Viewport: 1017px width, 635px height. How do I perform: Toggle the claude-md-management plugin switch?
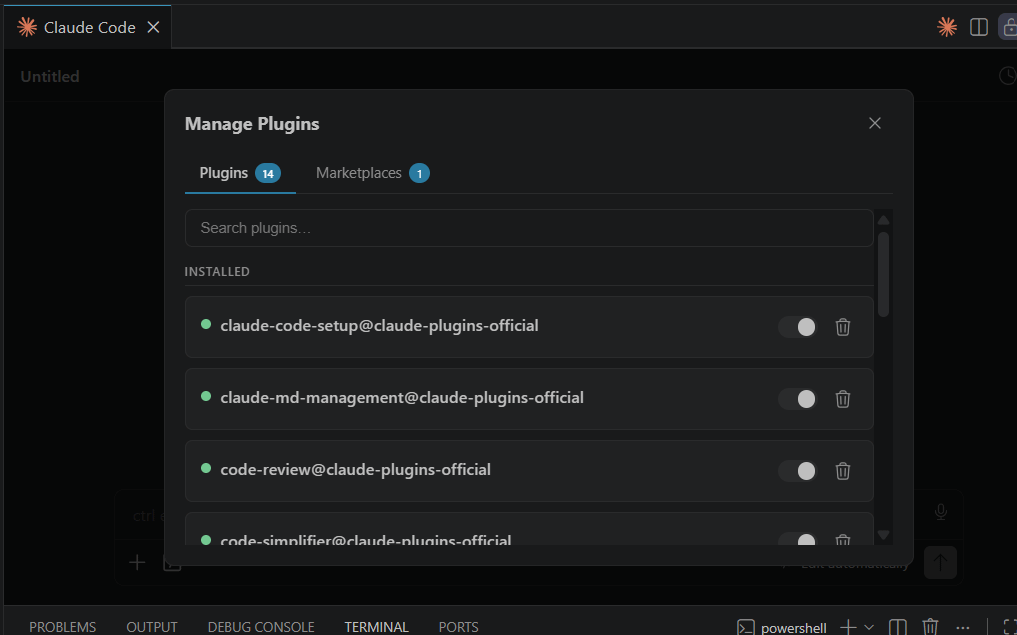(797, 399)
